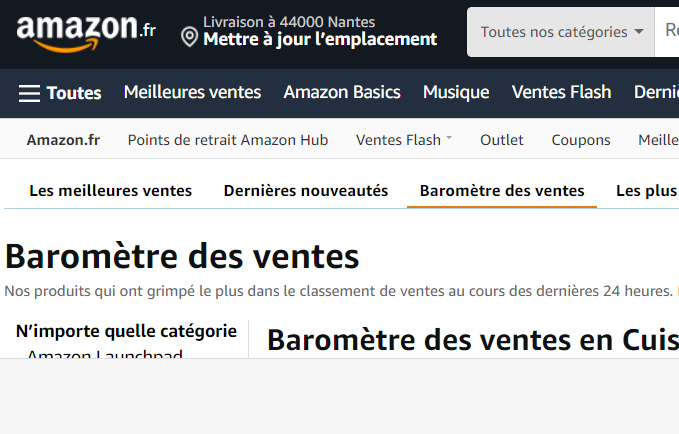Image resolution: width=679 pixels, height=434 pixels.
Task: Open Amazon Basics in navigation bar
Action: pos(342,92)
